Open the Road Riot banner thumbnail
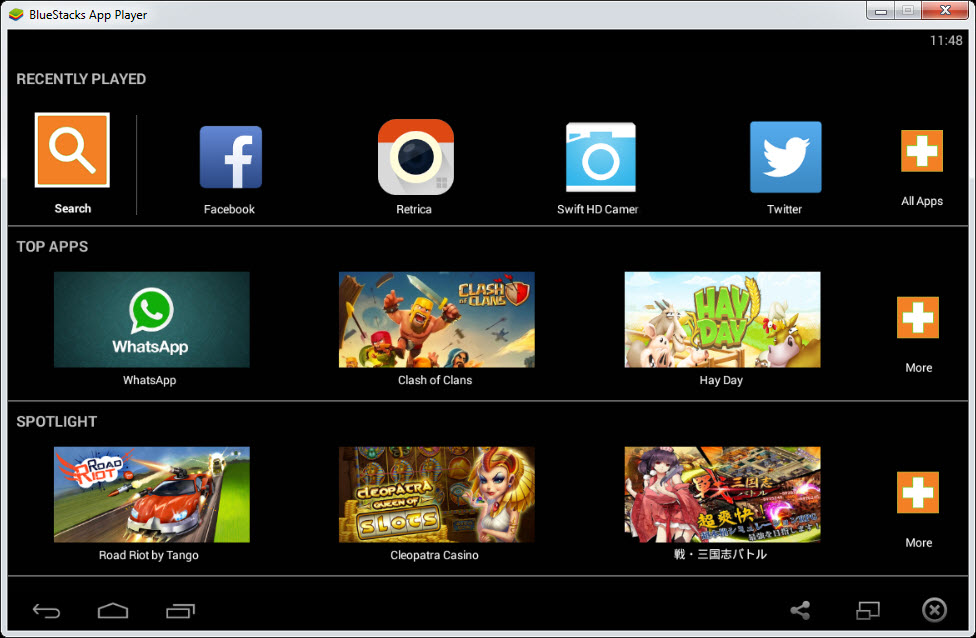The image size is (976, 638). 152,494
